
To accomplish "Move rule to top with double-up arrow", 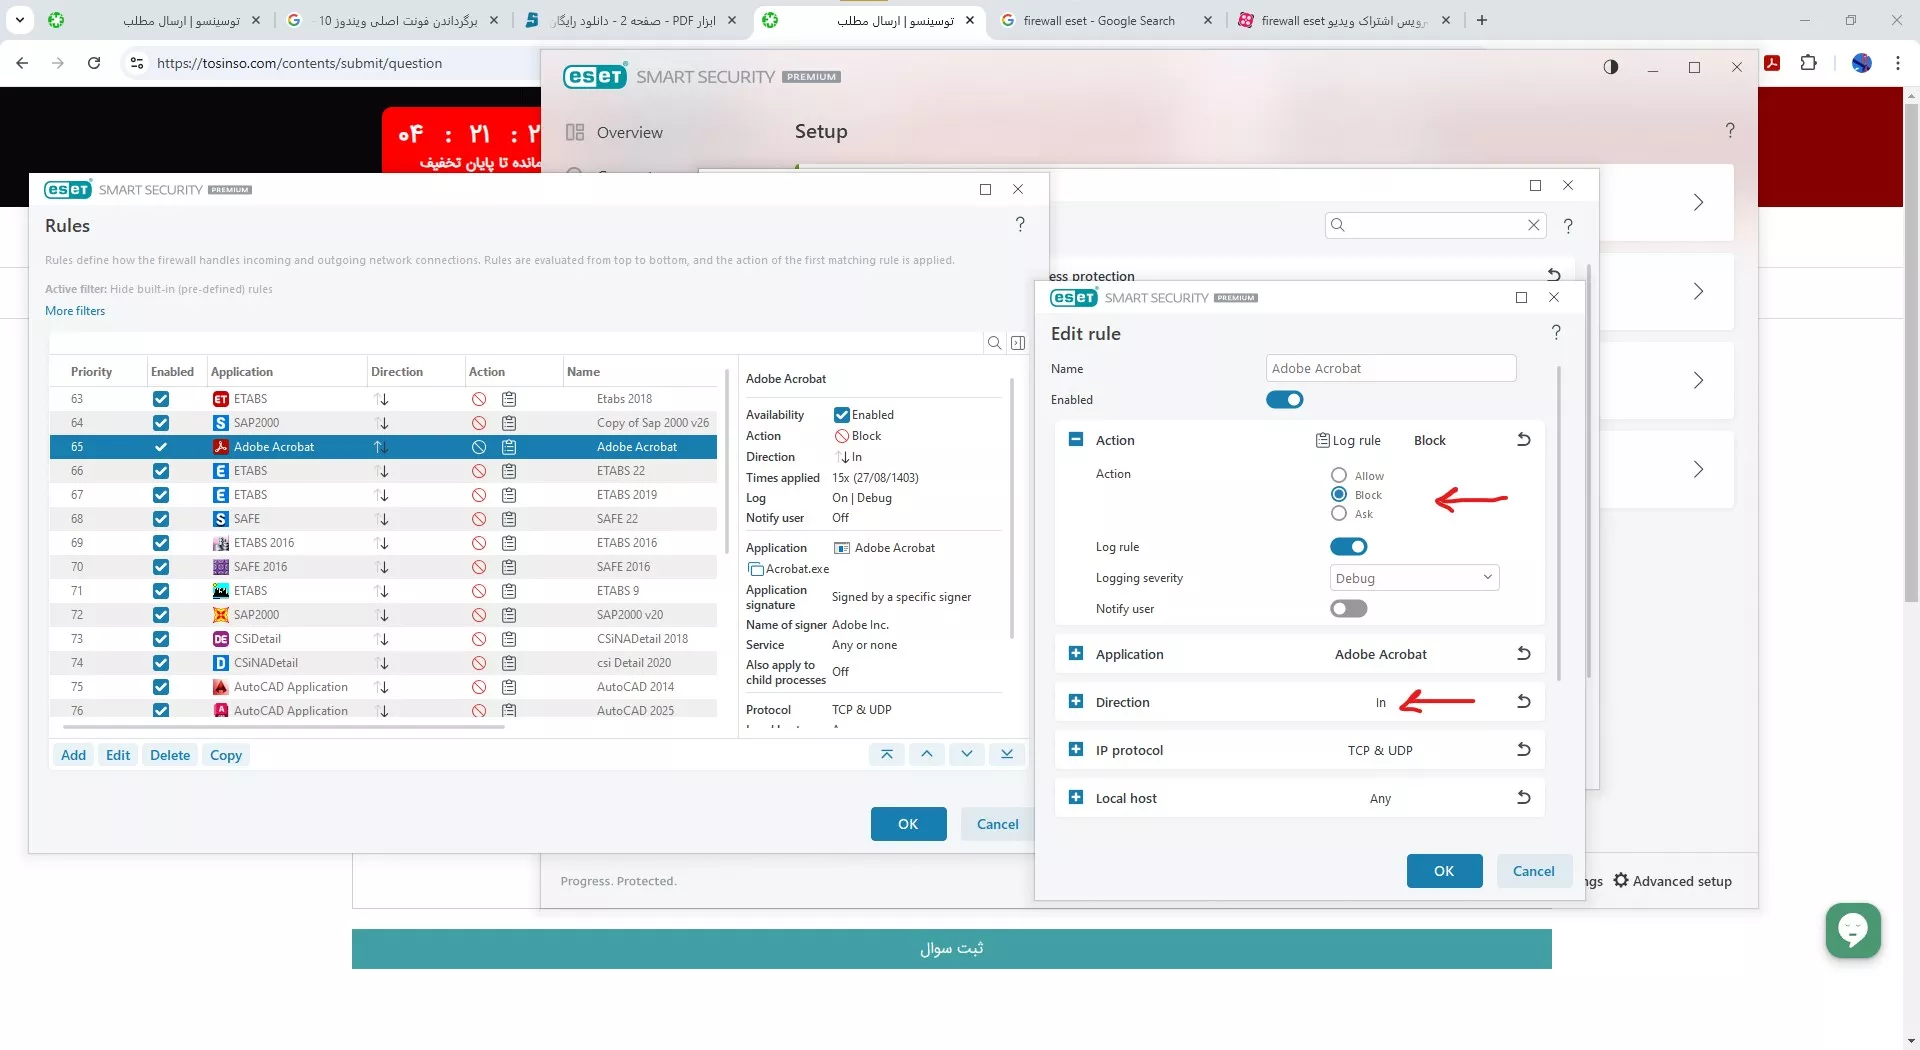I will pyautogui.click(x=887, y=754).
